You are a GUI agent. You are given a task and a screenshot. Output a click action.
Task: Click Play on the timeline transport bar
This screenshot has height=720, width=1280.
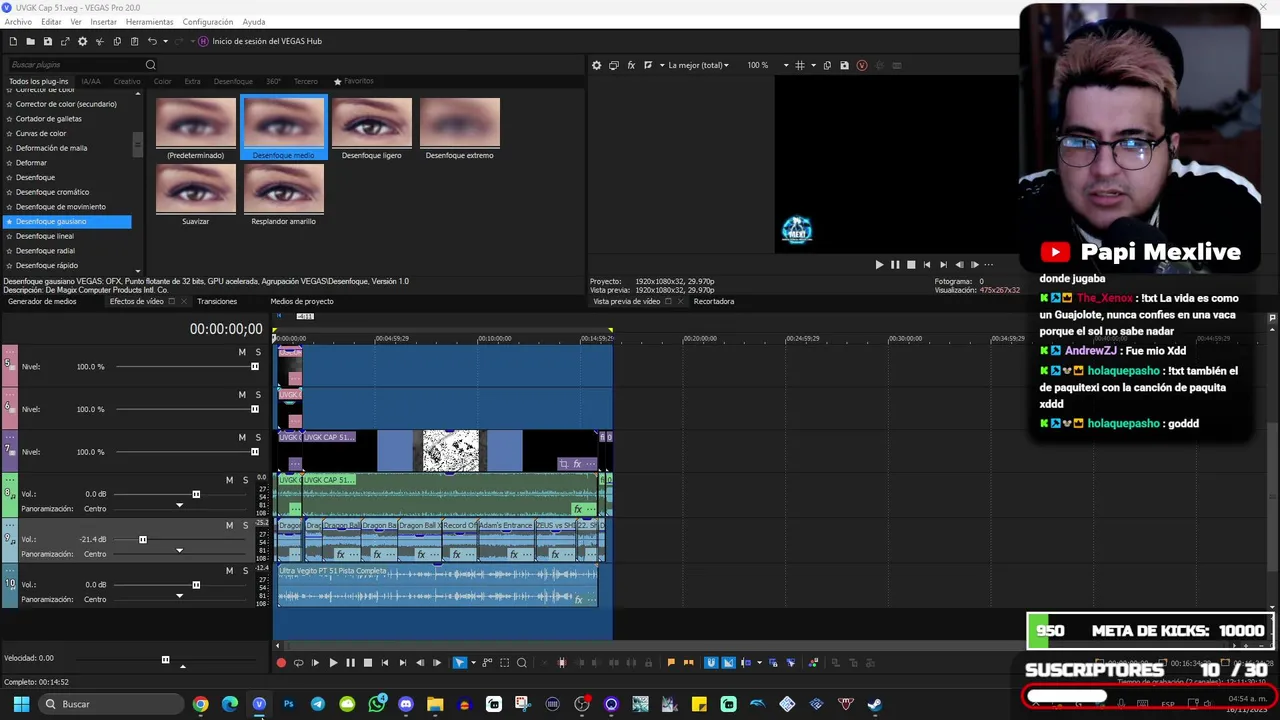pyautogui.click(x=333, y=663)
